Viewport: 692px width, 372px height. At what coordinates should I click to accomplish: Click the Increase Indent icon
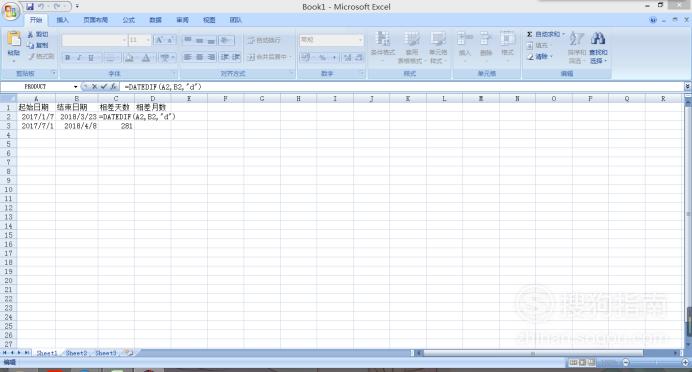(236, 57)
